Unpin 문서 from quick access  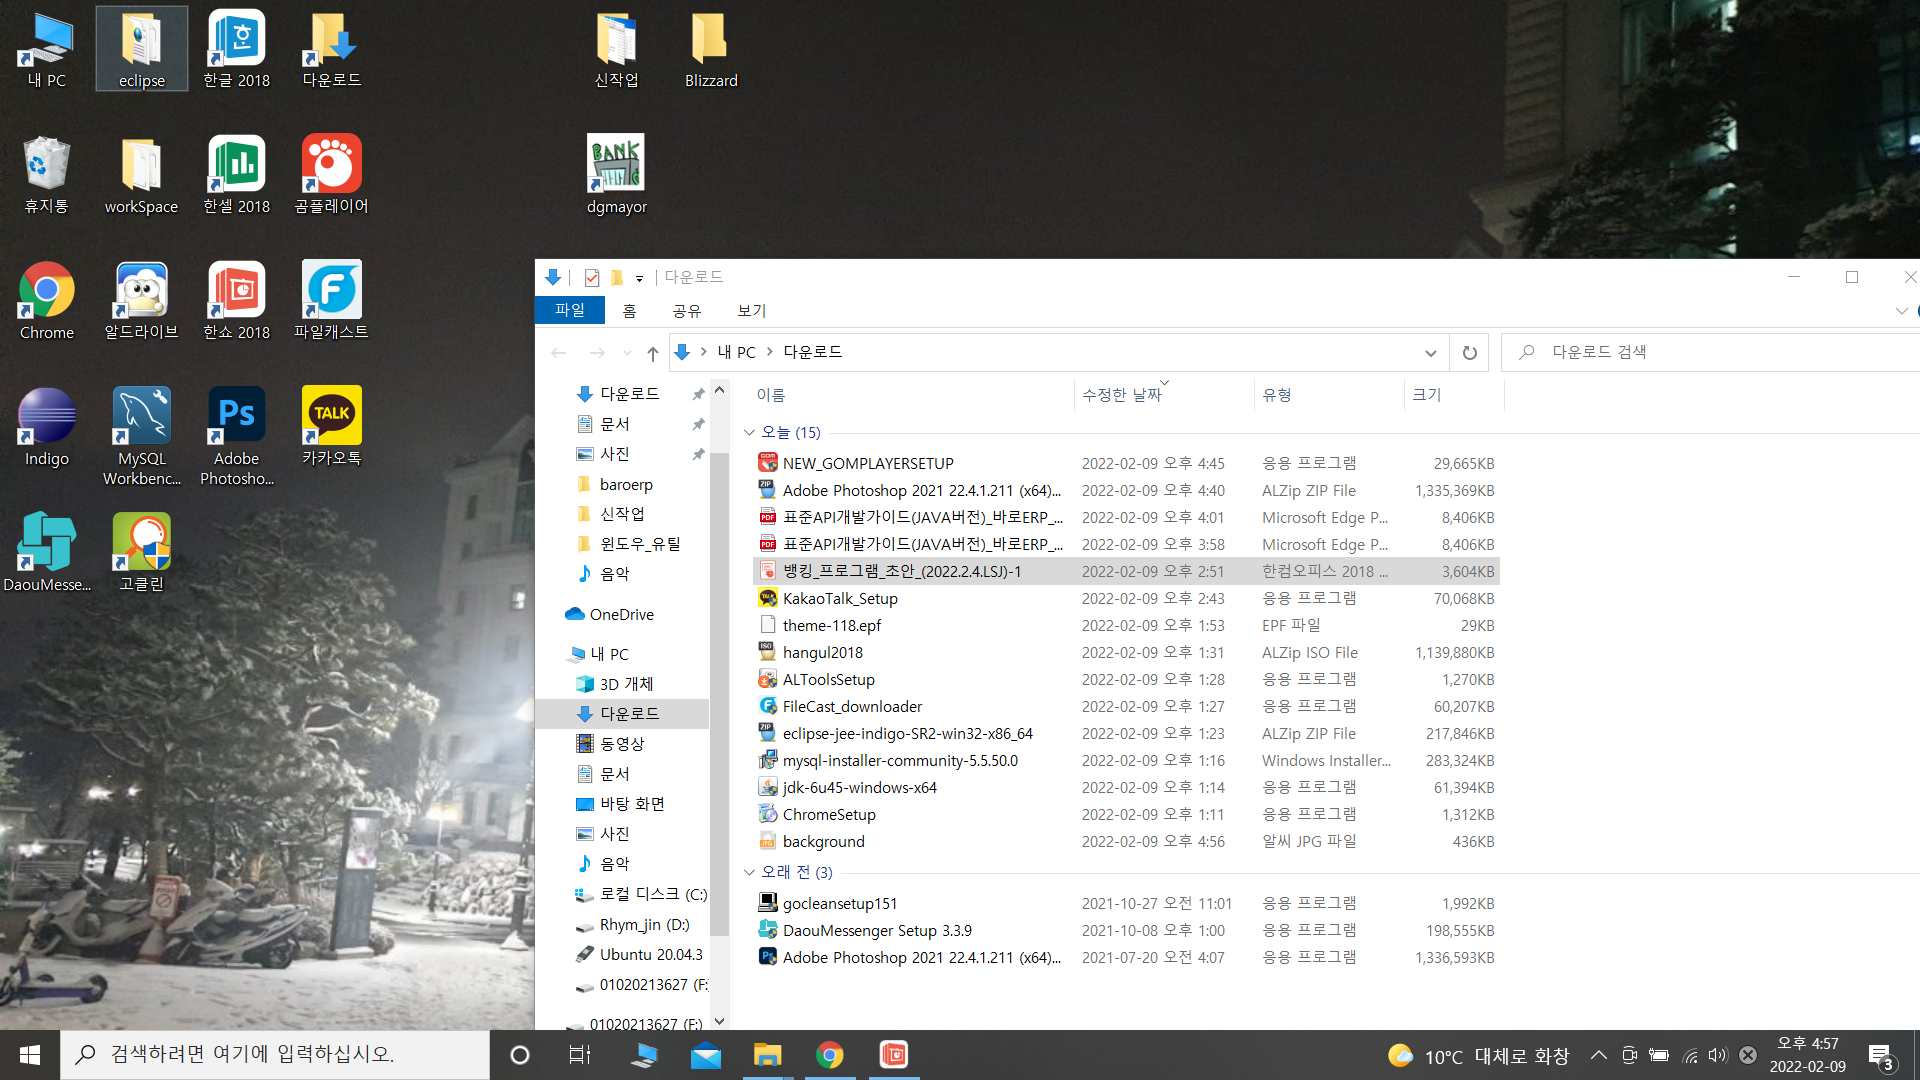tap(698, 424)
